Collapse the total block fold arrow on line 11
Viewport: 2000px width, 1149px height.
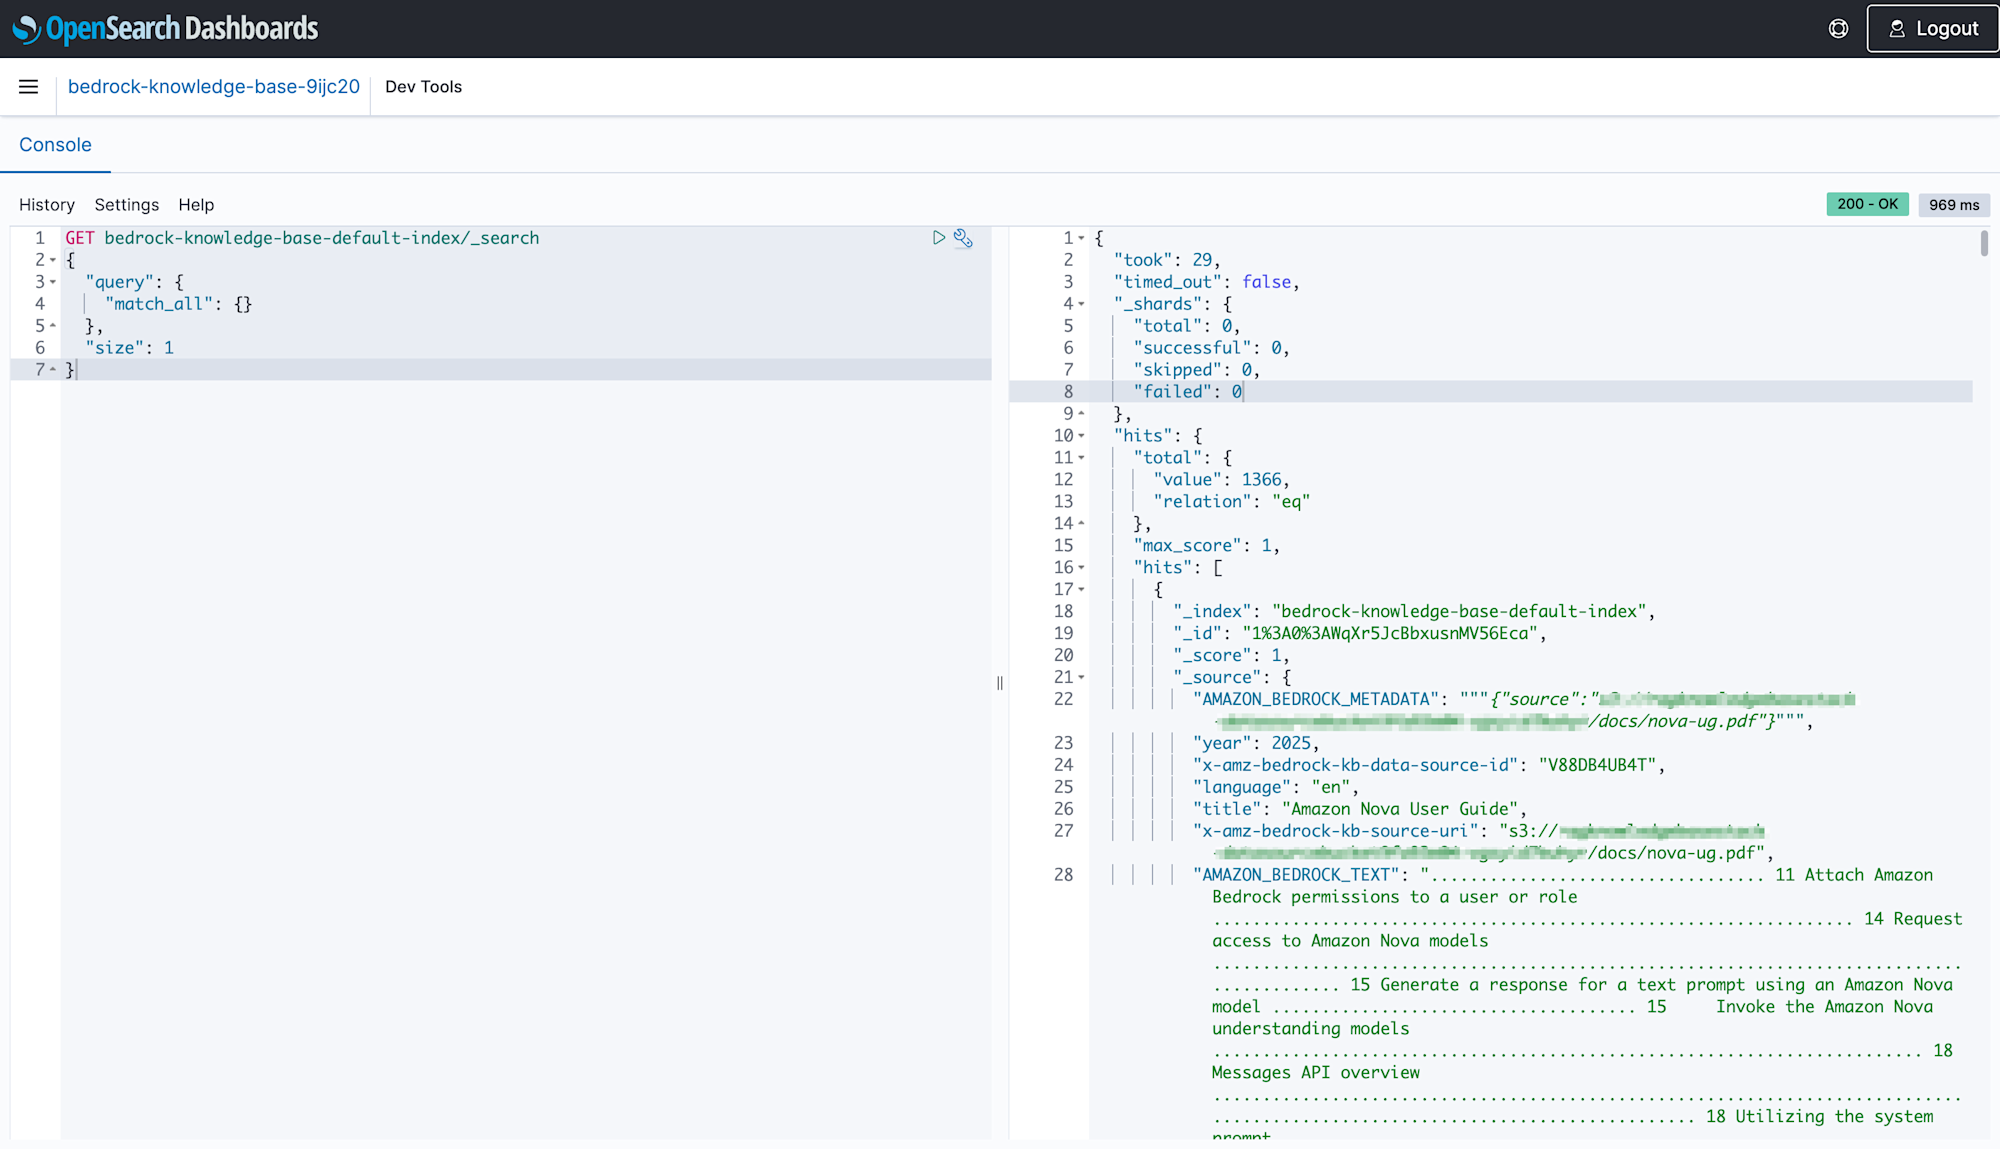1081,458
